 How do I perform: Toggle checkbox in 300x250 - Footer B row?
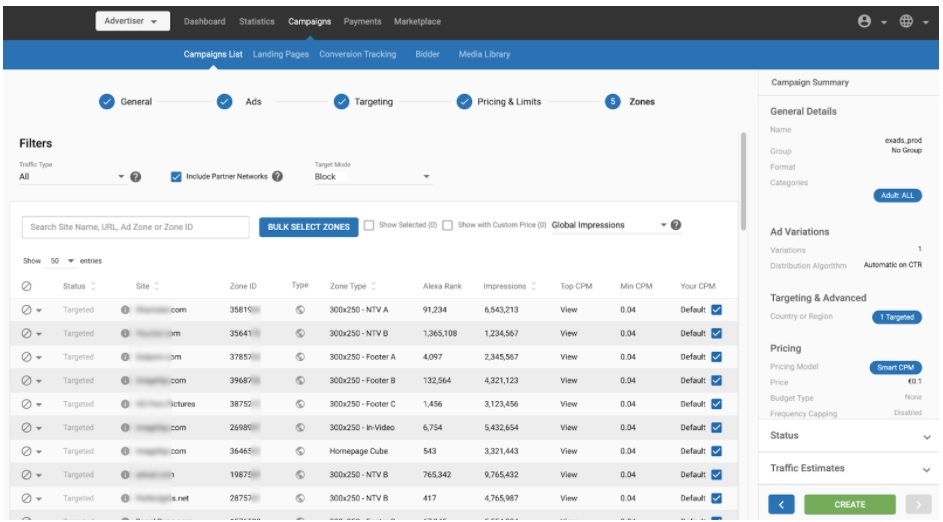point(716,380)
